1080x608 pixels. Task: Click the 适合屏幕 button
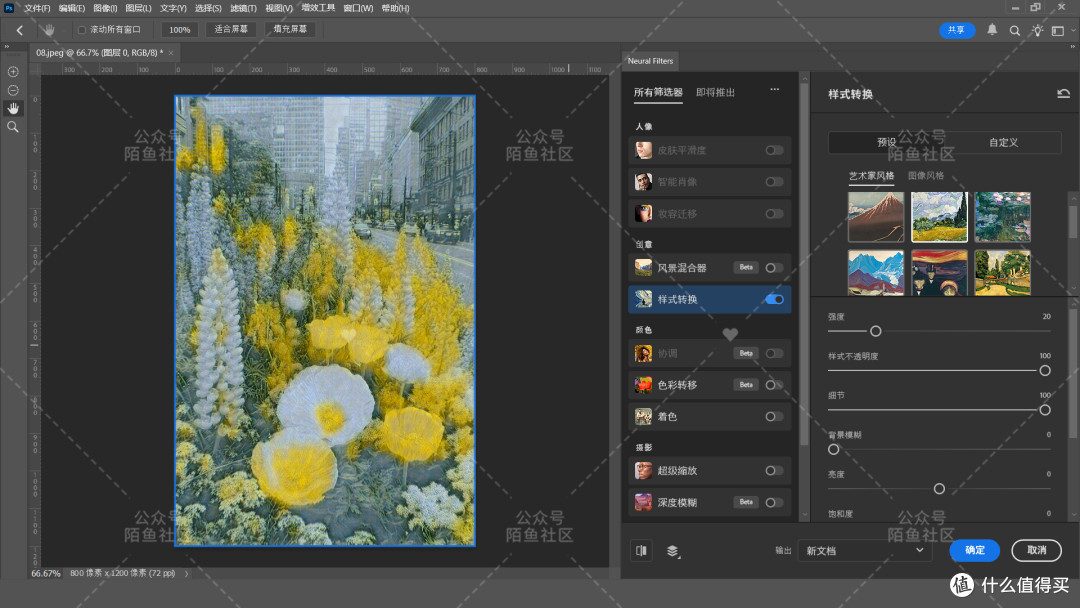pos(231,30)
